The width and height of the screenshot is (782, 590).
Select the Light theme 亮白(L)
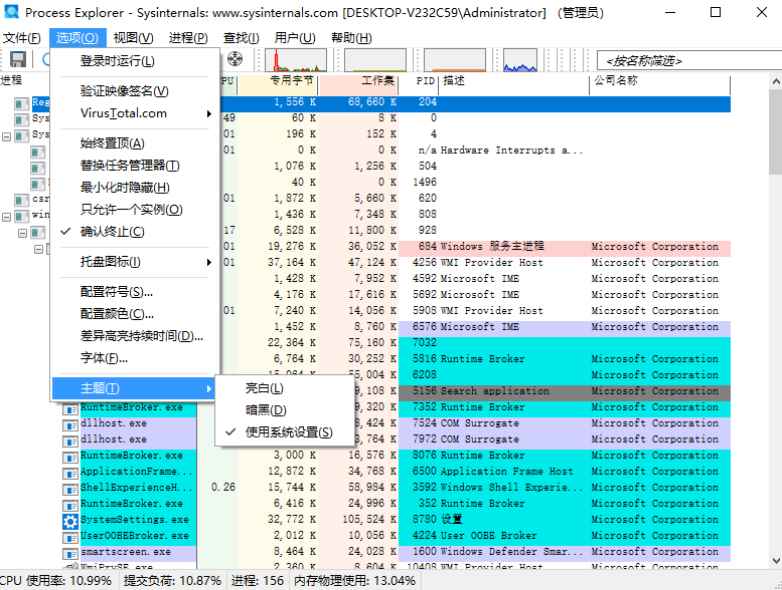[285, 388]
